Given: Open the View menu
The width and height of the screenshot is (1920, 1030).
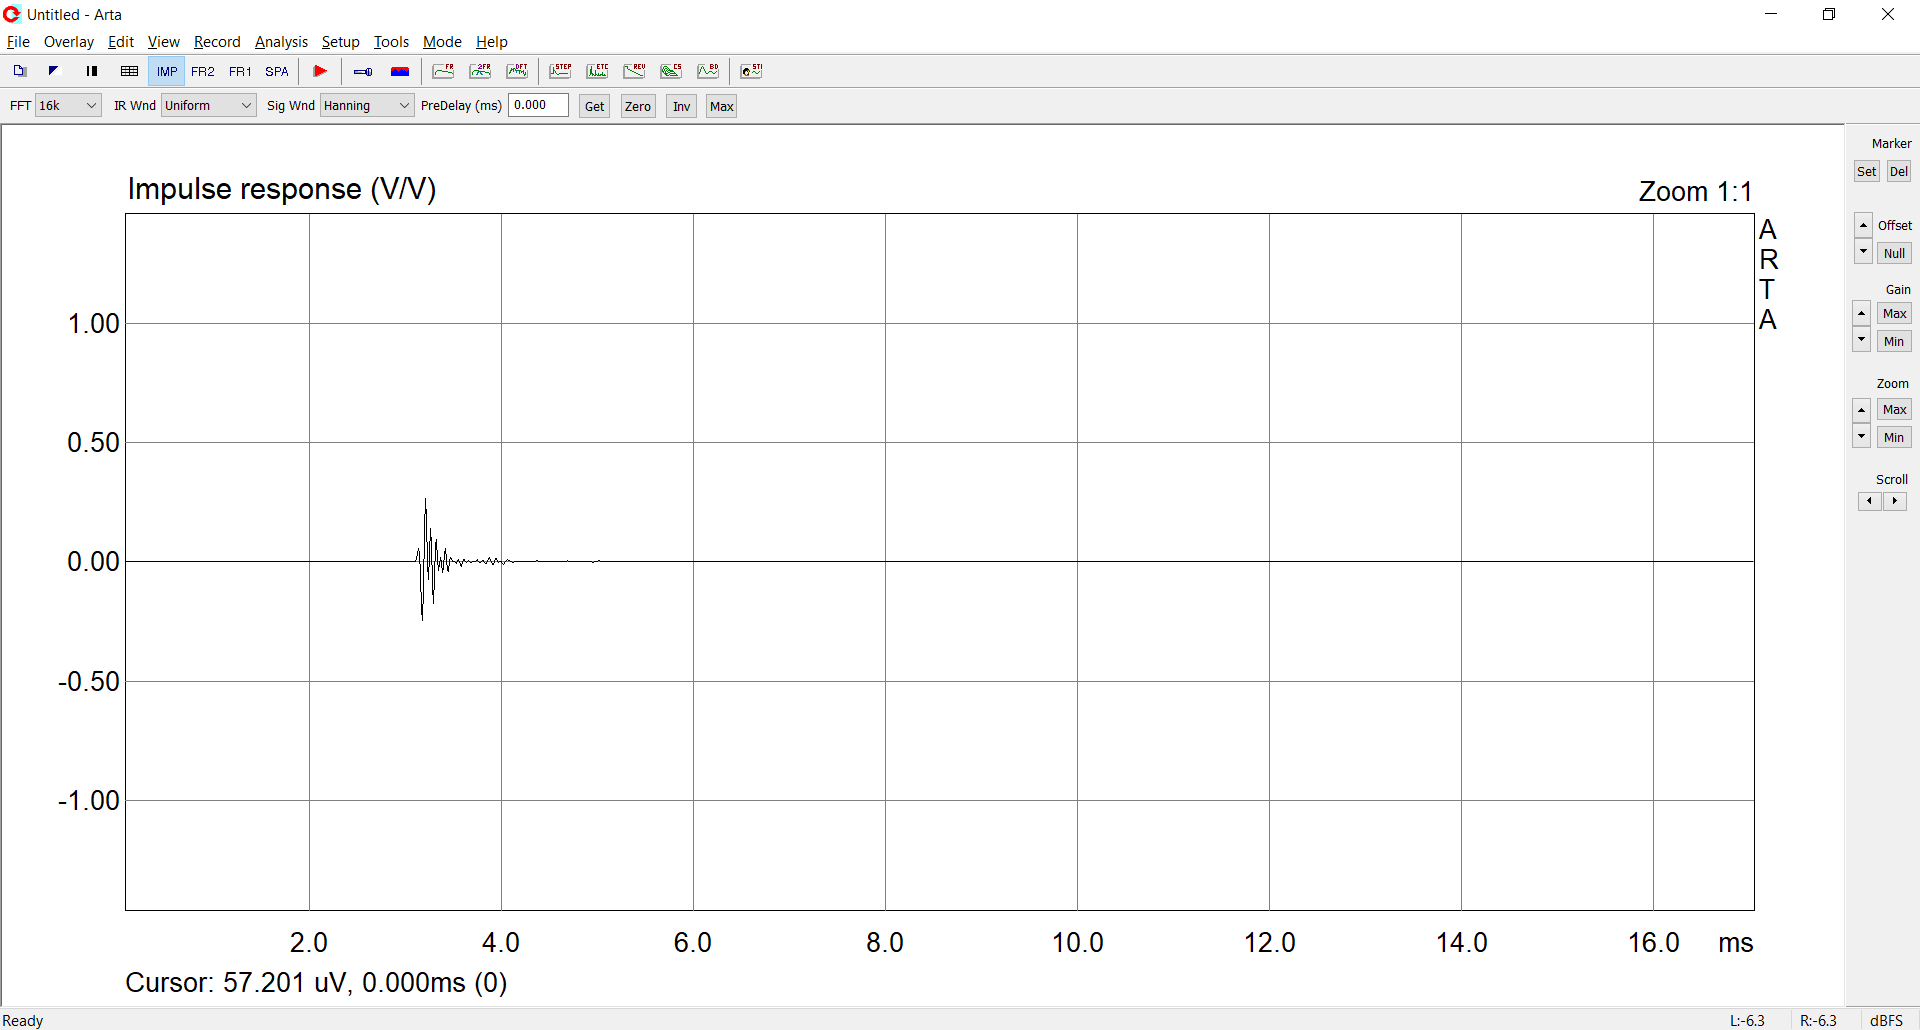Looking at the screenshot, I should click(x=163, y=42).
